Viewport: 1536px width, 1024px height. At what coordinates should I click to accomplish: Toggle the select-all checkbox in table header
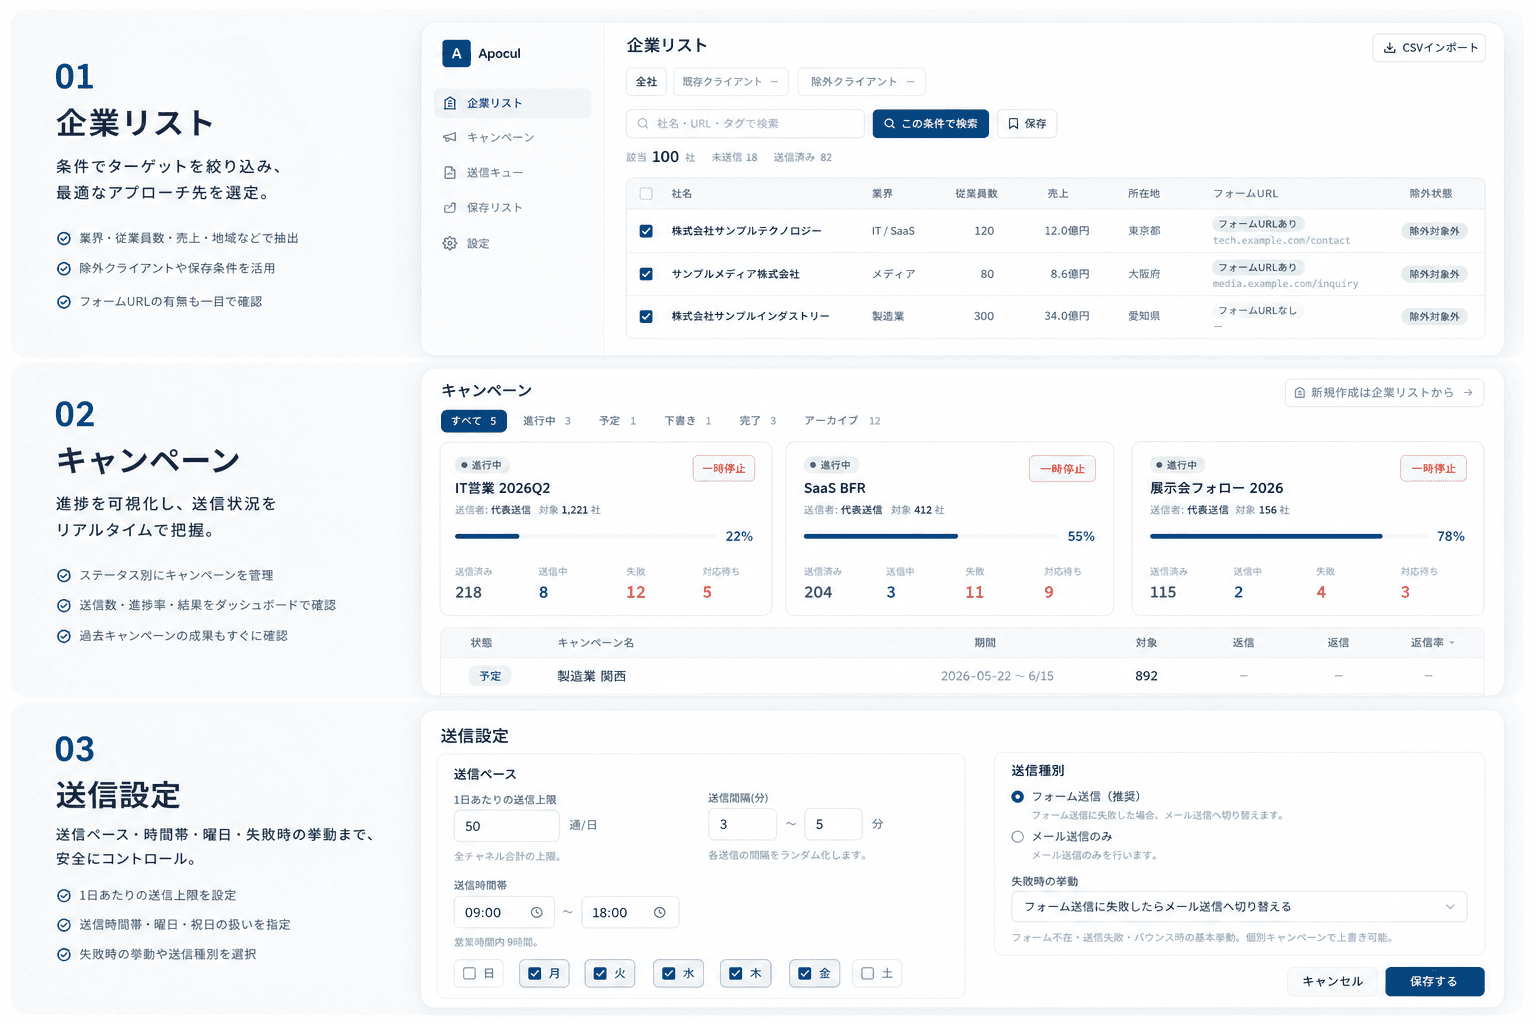tap(646, 194)
